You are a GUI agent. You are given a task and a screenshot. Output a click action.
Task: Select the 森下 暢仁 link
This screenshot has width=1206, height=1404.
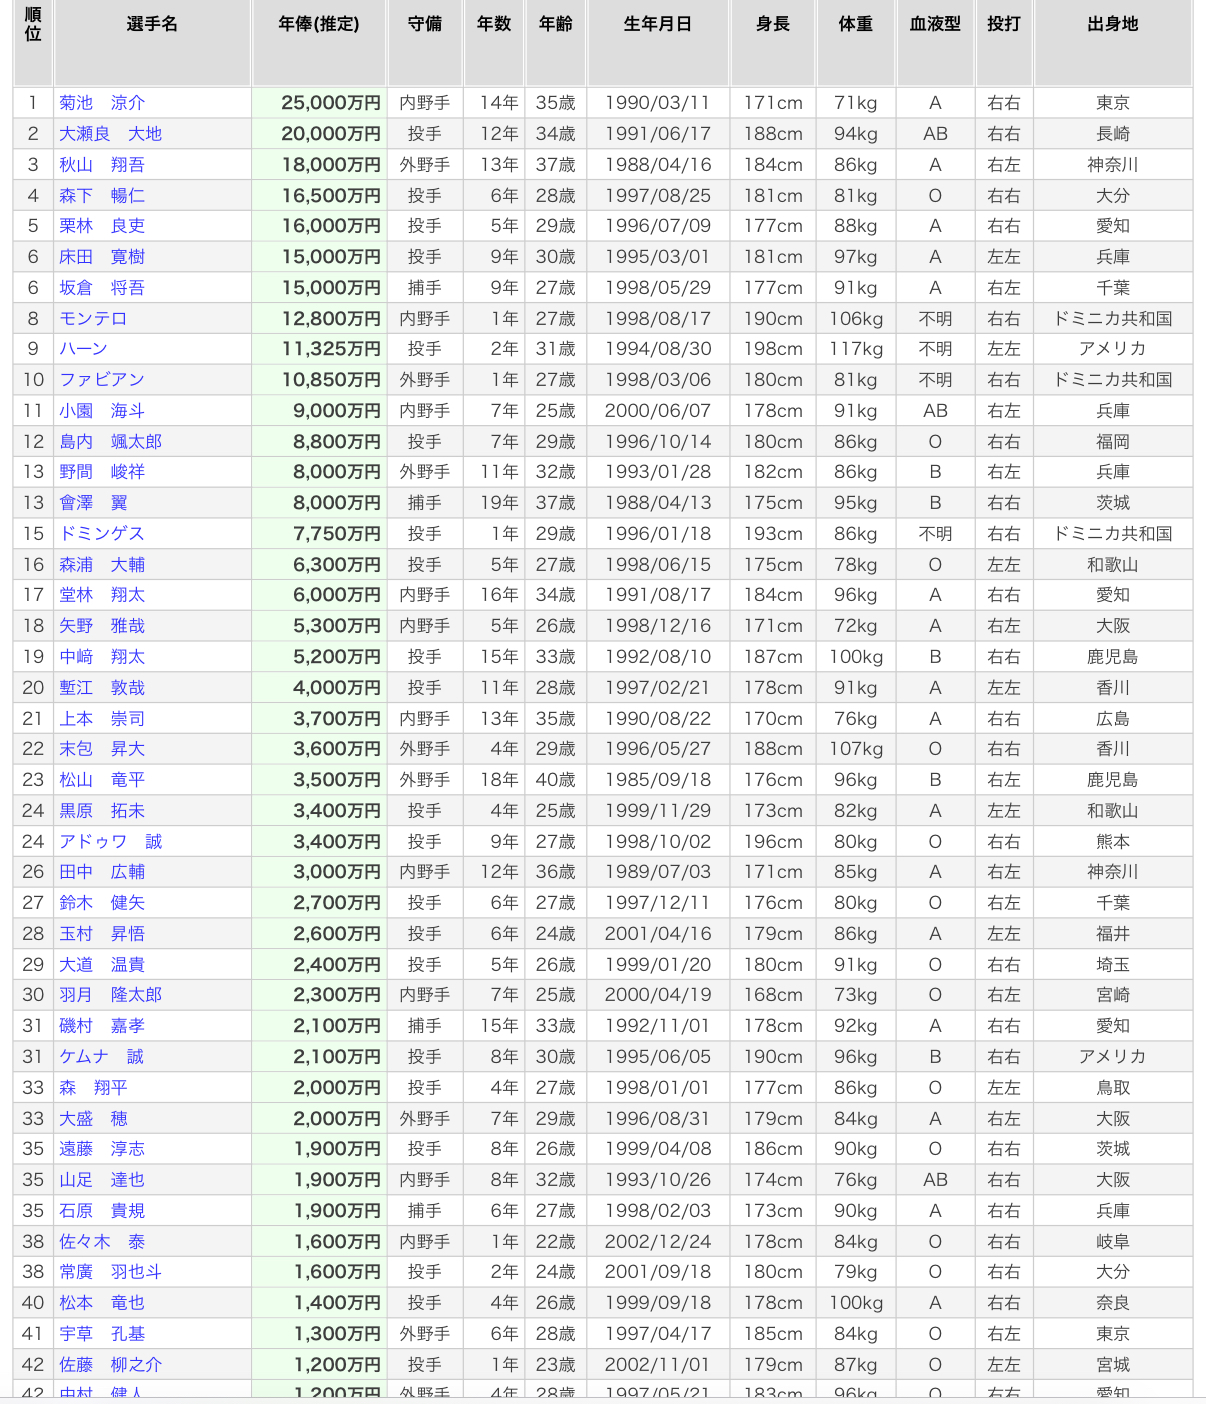point(102,196)
